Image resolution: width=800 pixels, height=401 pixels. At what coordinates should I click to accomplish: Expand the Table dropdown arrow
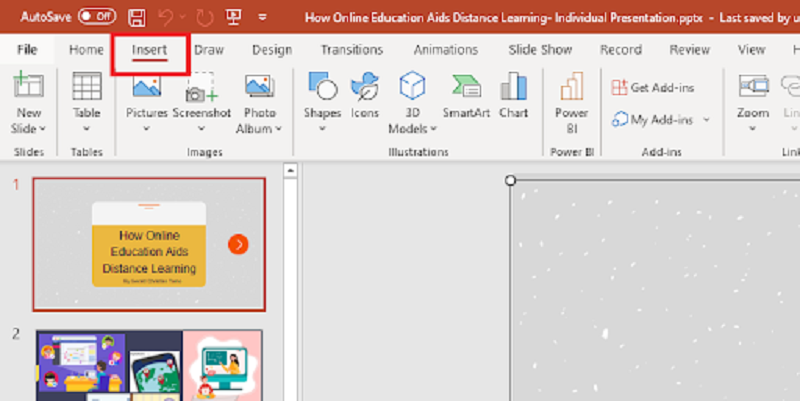[87, 129]
